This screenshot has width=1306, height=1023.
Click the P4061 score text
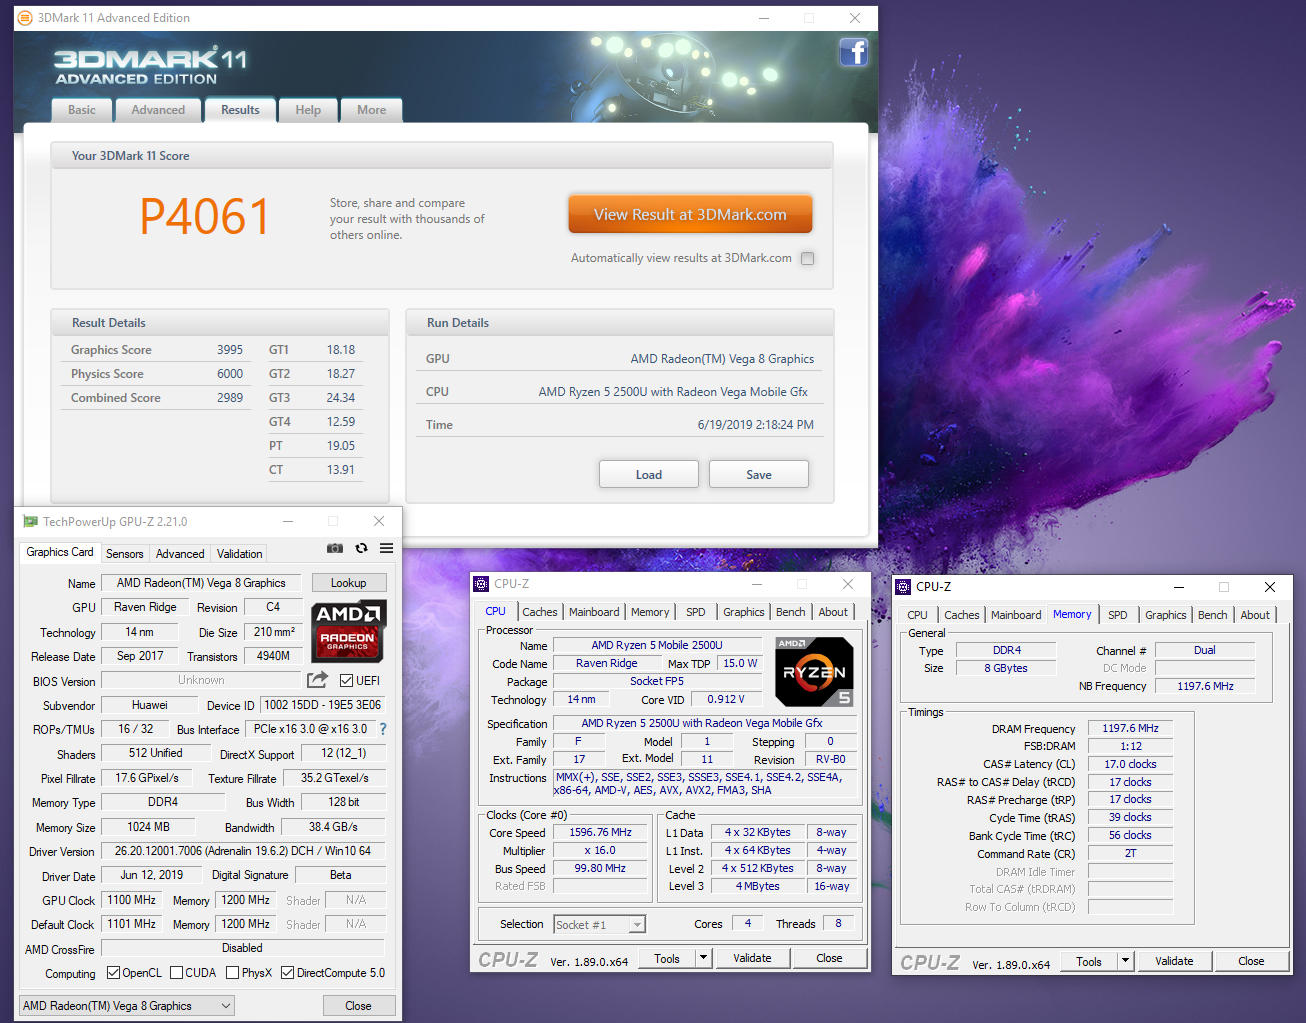tap(205, 217)
